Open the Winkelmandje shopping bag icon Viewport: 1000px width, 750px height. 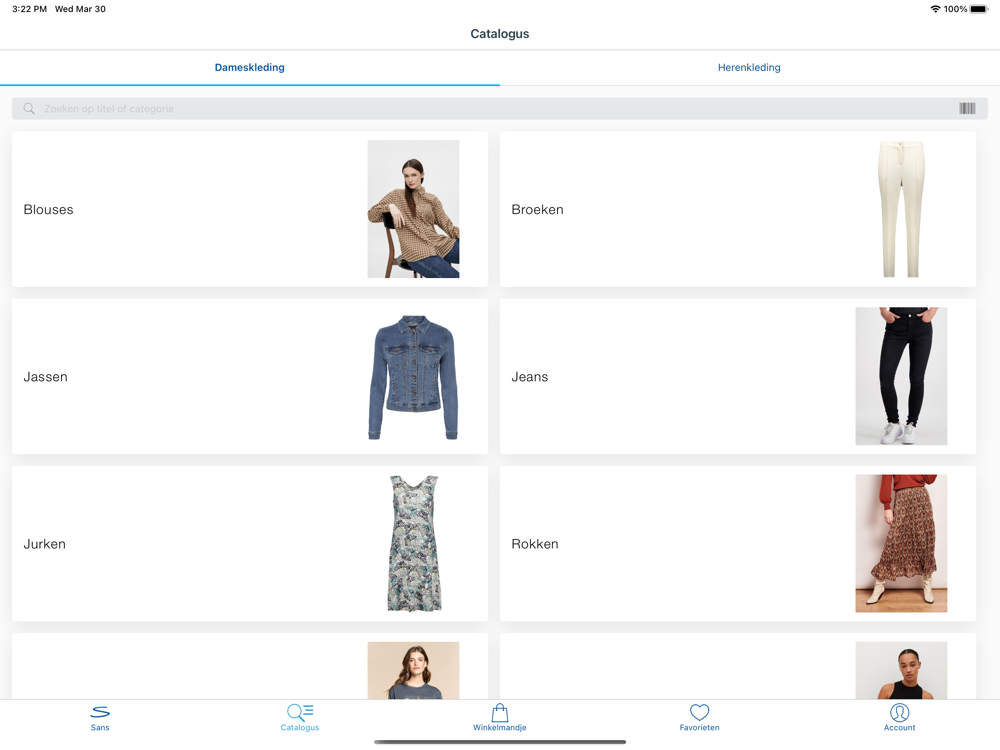click(x=500, y=712)
